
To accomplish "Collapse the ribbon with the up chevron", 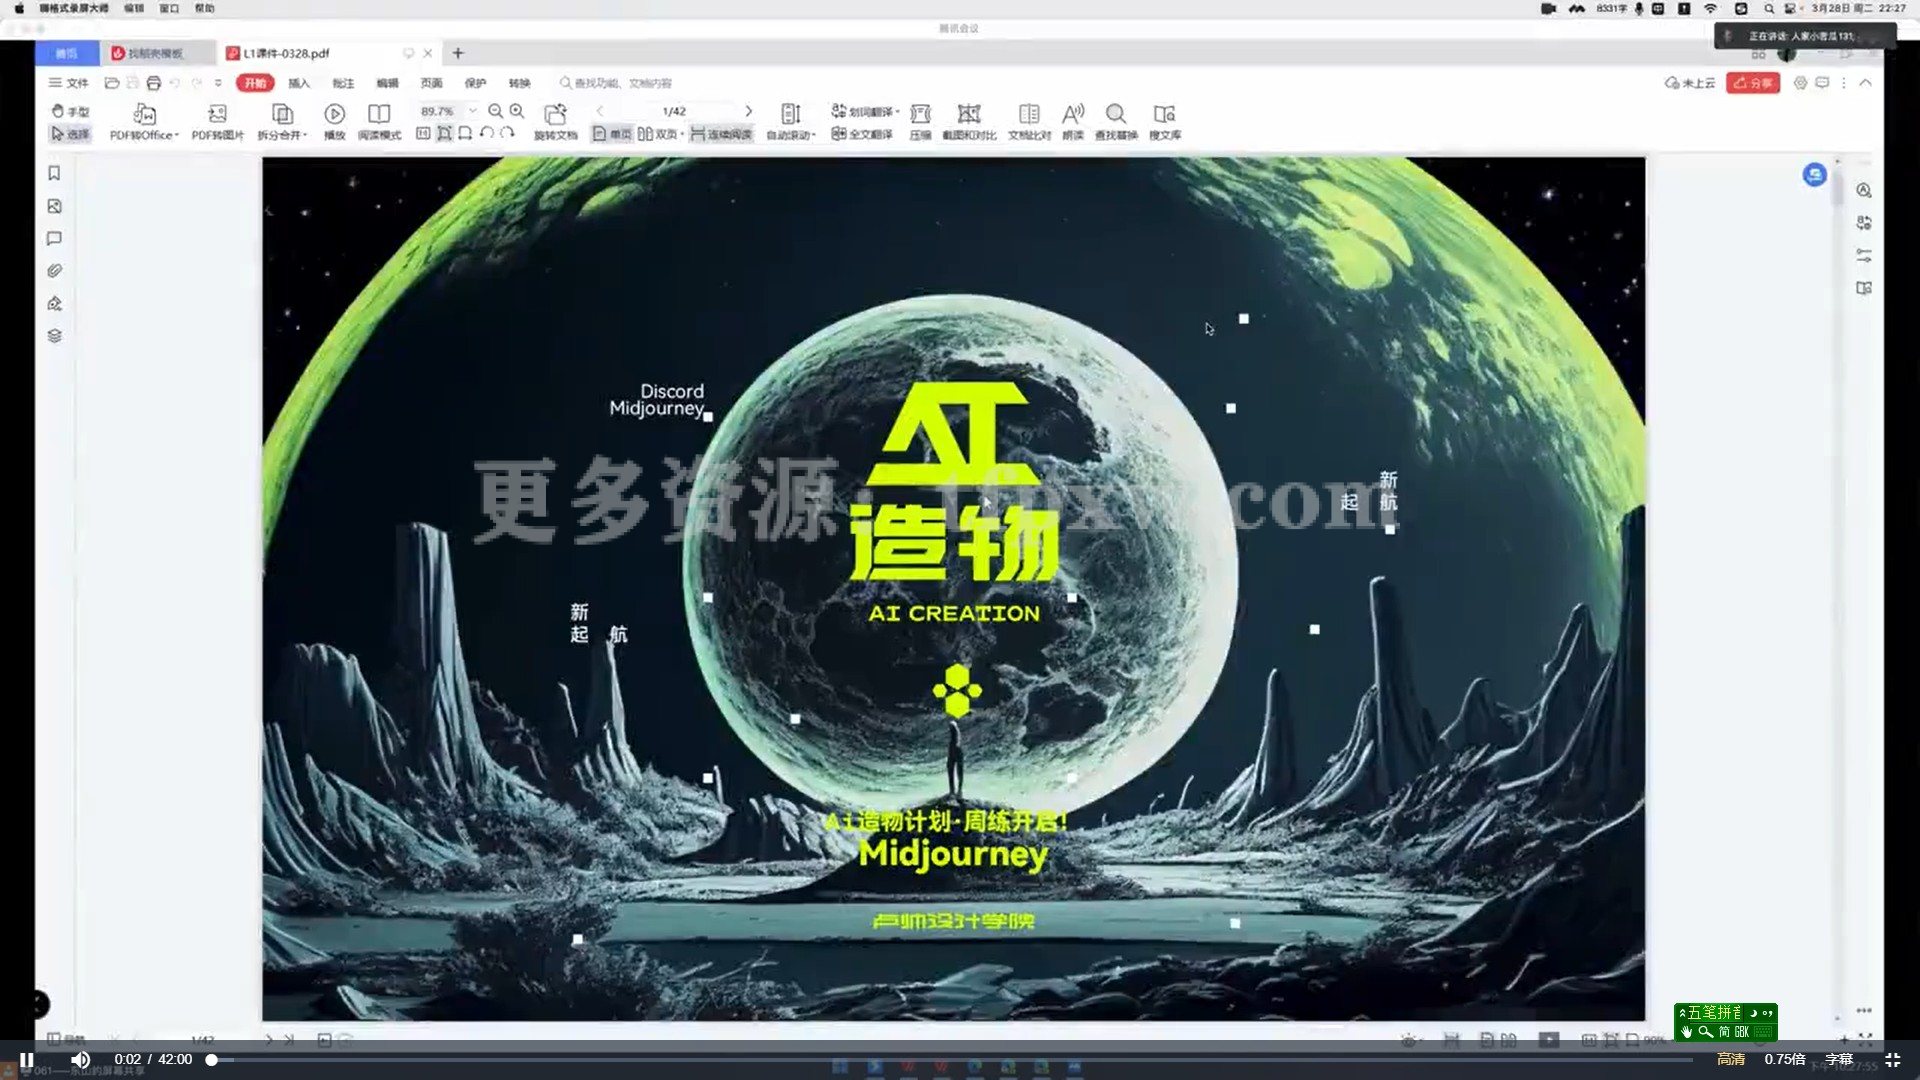I will coord(1865,83).
